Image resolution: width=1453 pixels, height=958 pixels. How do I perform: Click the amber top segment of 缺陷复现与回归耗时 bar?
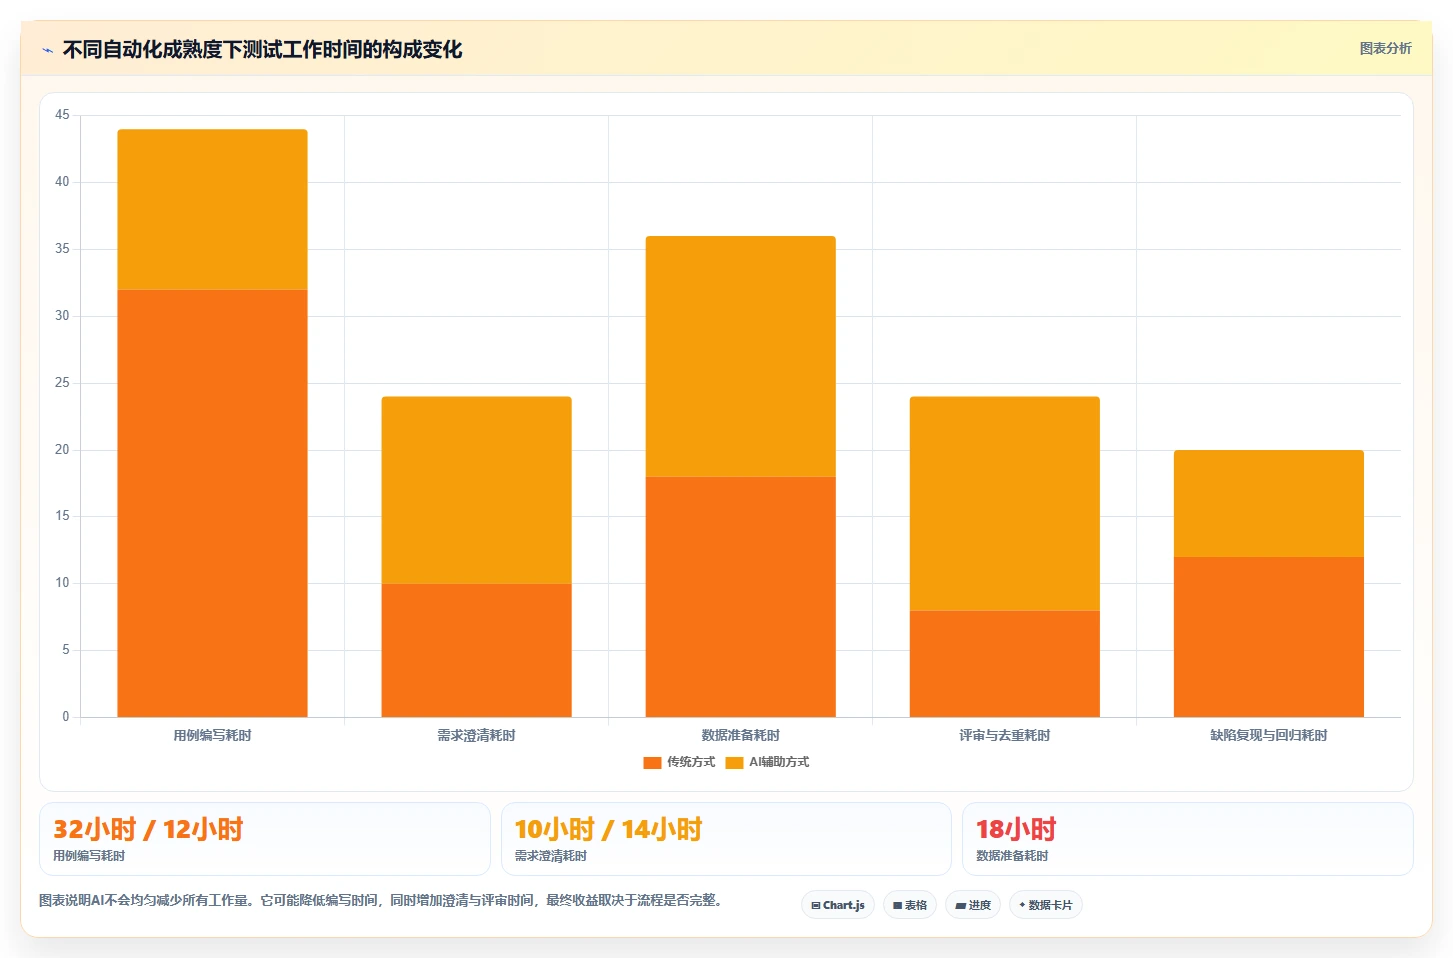pos(1268,503)
